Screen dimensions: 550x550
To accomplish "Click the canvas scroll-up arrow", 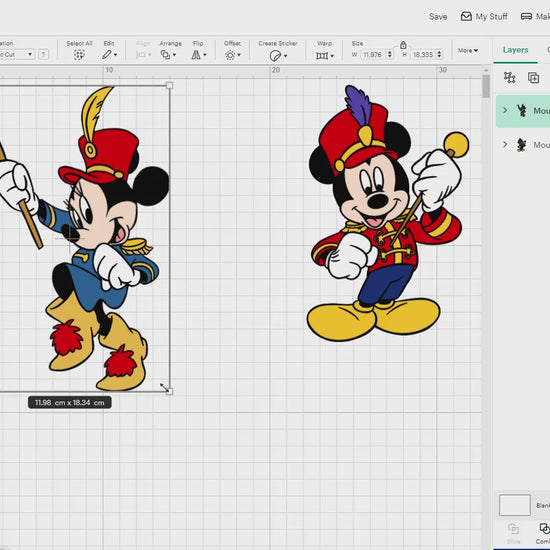I will [x=486, y=71].
